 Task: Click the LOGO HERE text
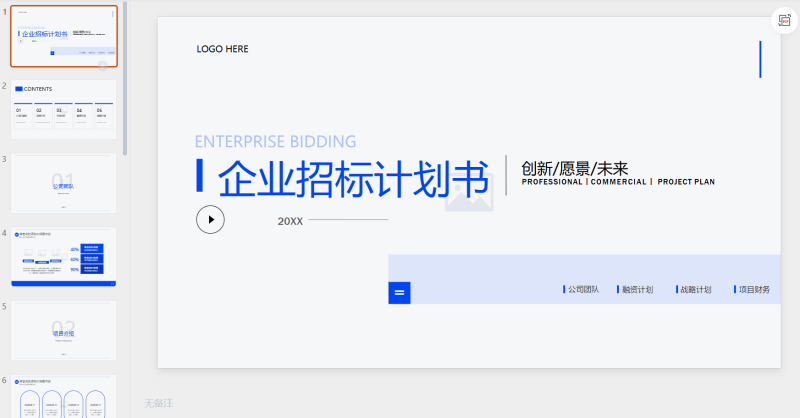(x=222, y=49)
